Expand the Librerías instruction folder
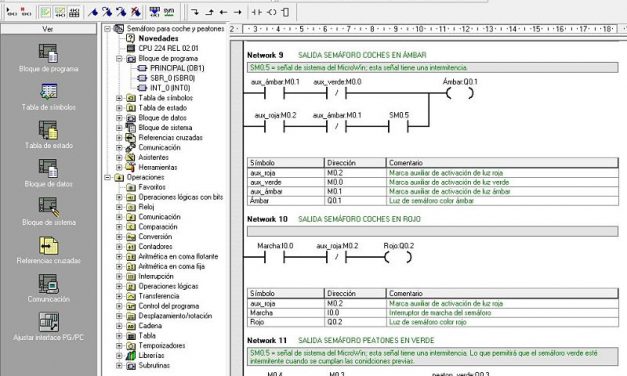The image size is (627, 376). pos(119,356)
